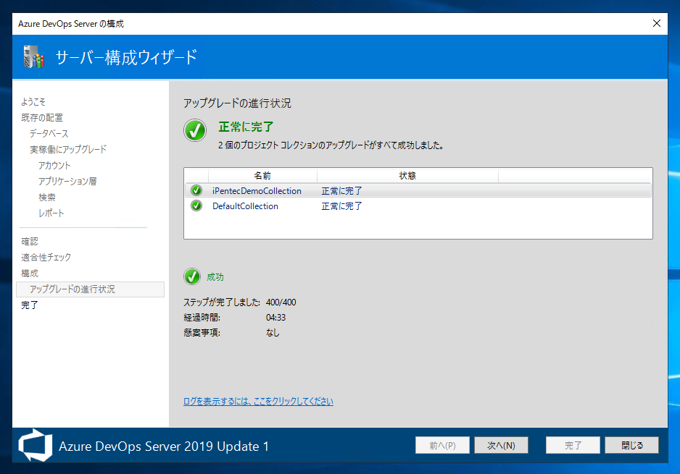Click the green check icon beside 成功
The width and height of the screenshot is (680, 474).
pos(192,276)
